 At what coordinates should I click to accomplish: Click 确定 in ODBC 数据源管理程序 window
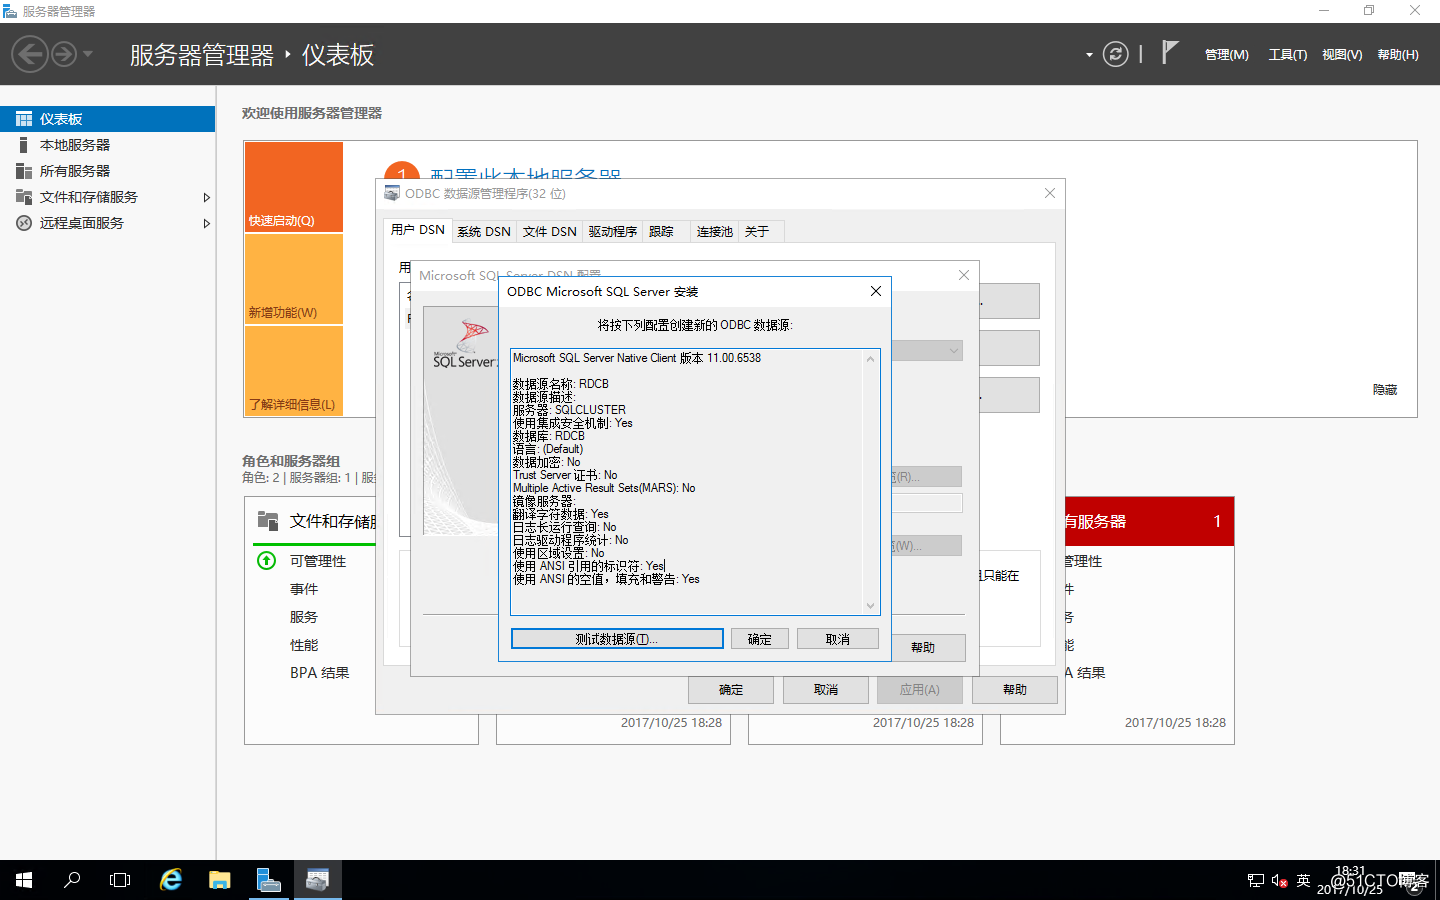pos(731,690)
